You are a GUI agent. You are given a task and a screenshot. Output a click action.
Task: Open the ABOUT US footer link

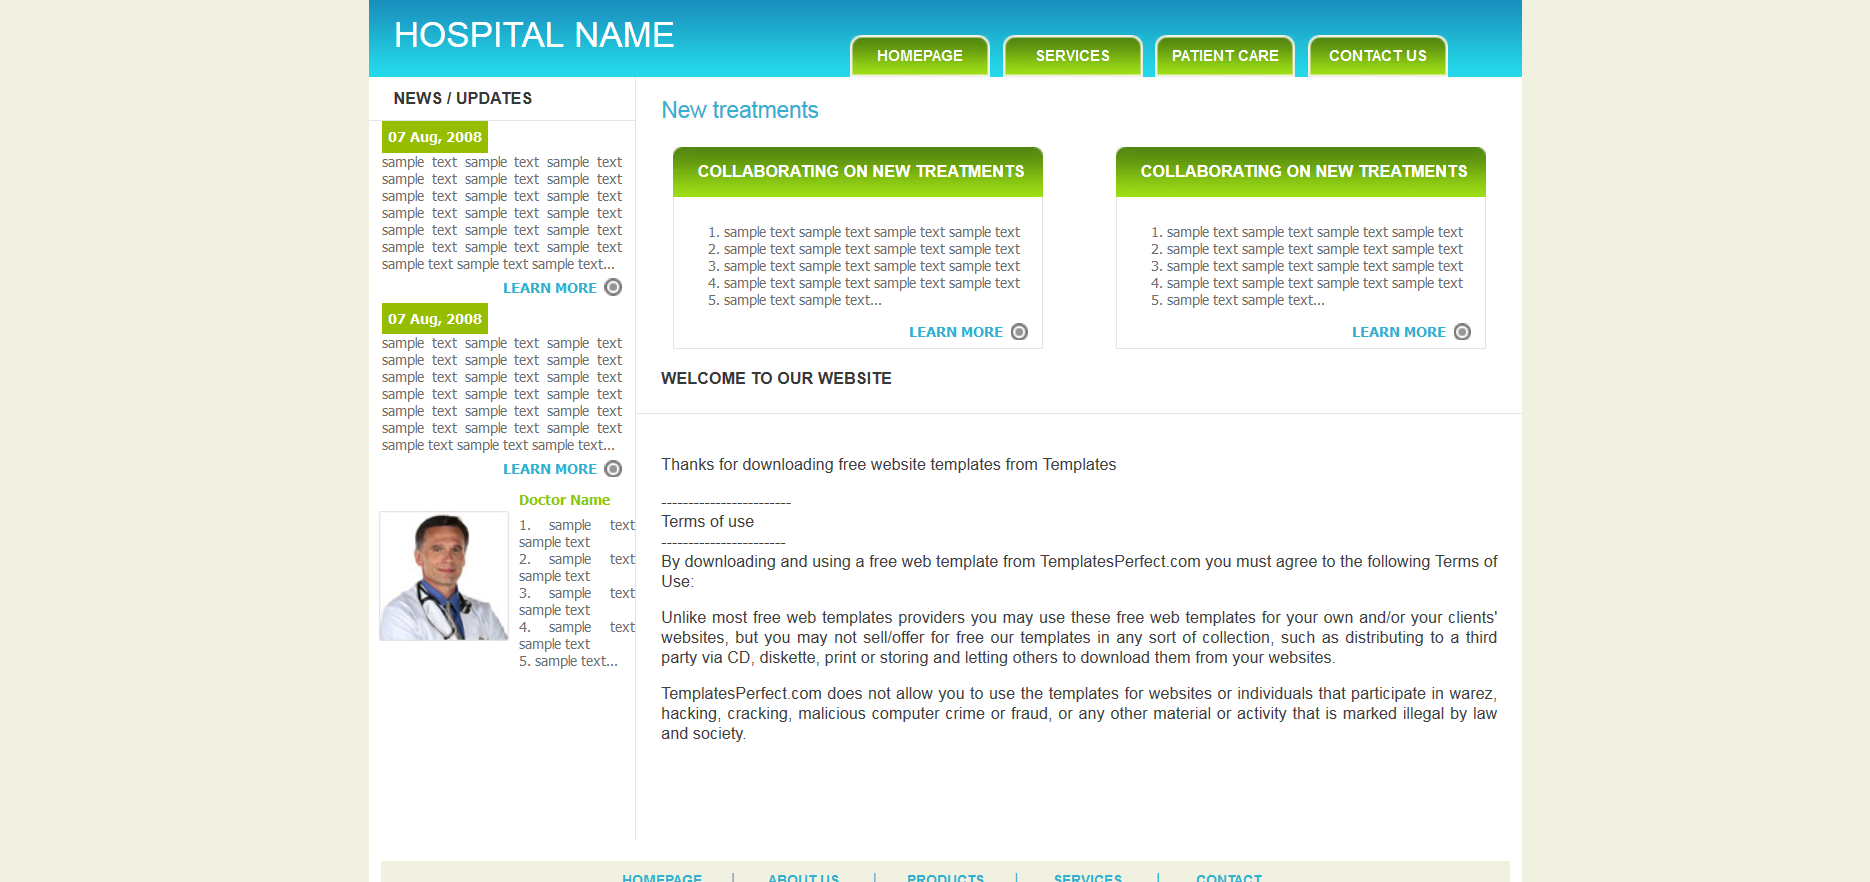(803, 877)
